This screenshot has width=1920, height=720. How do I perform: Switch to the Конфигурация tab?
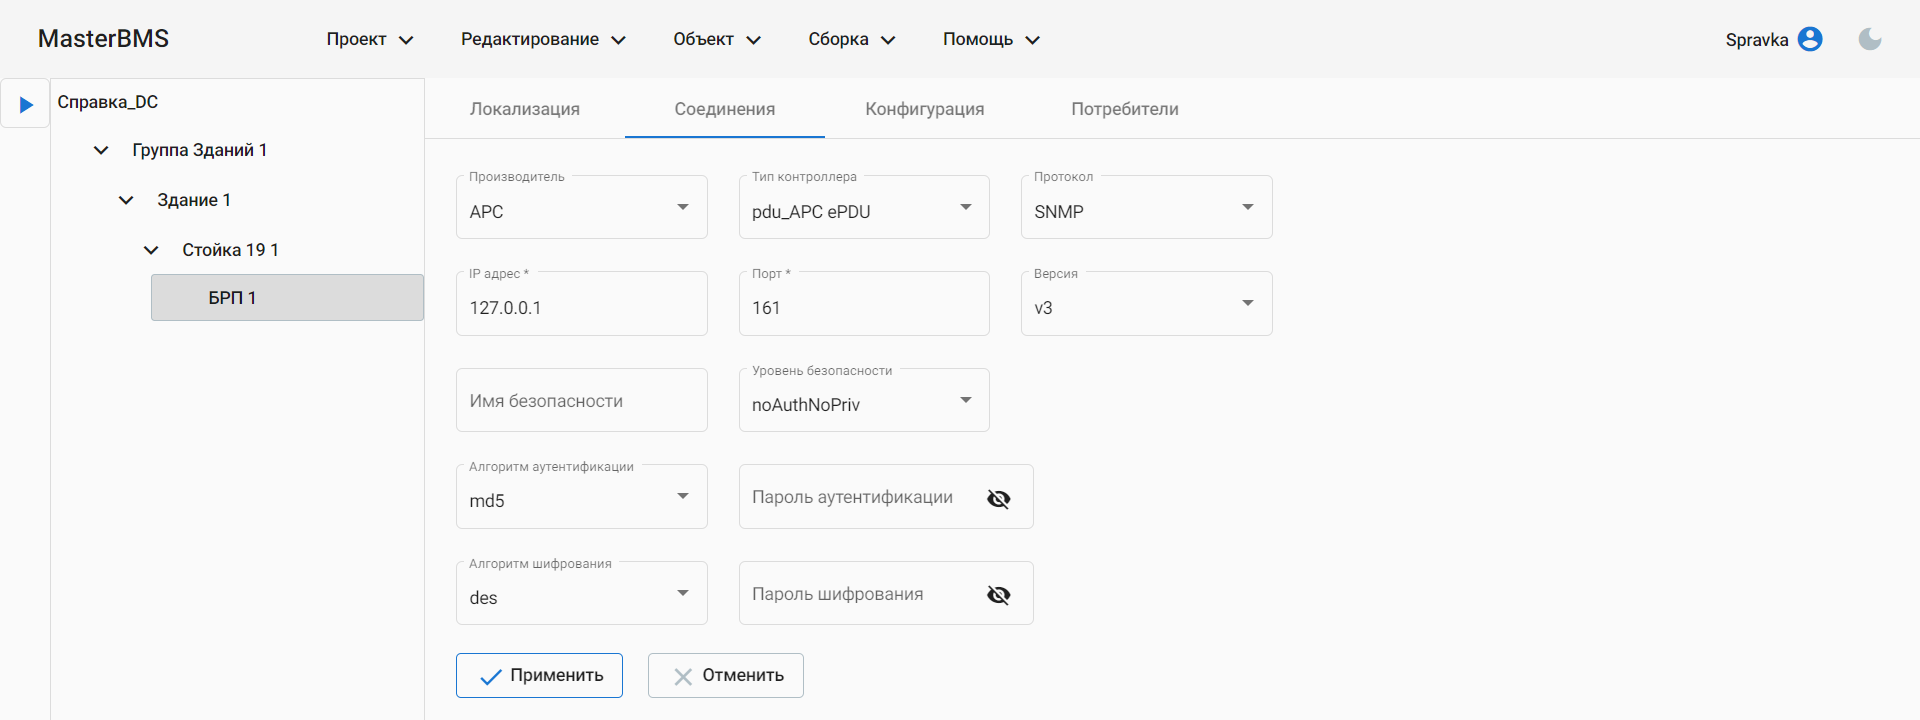click(x=924, y=109)
